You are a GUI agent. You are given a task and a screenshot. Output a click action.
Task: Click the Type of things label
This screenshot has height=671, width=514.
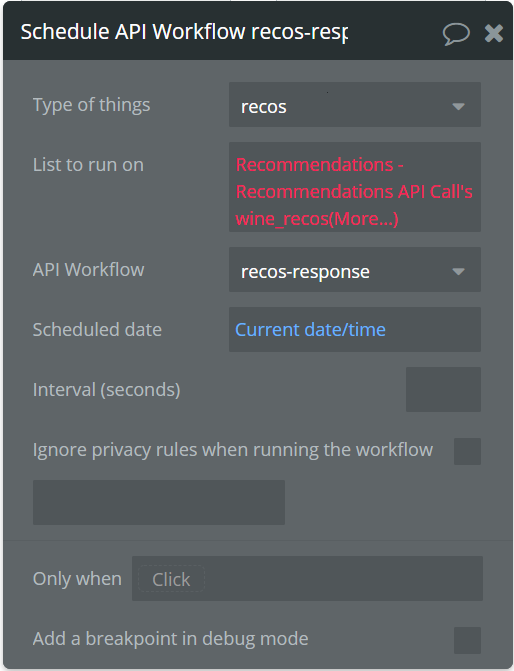[x=92, y=105]
